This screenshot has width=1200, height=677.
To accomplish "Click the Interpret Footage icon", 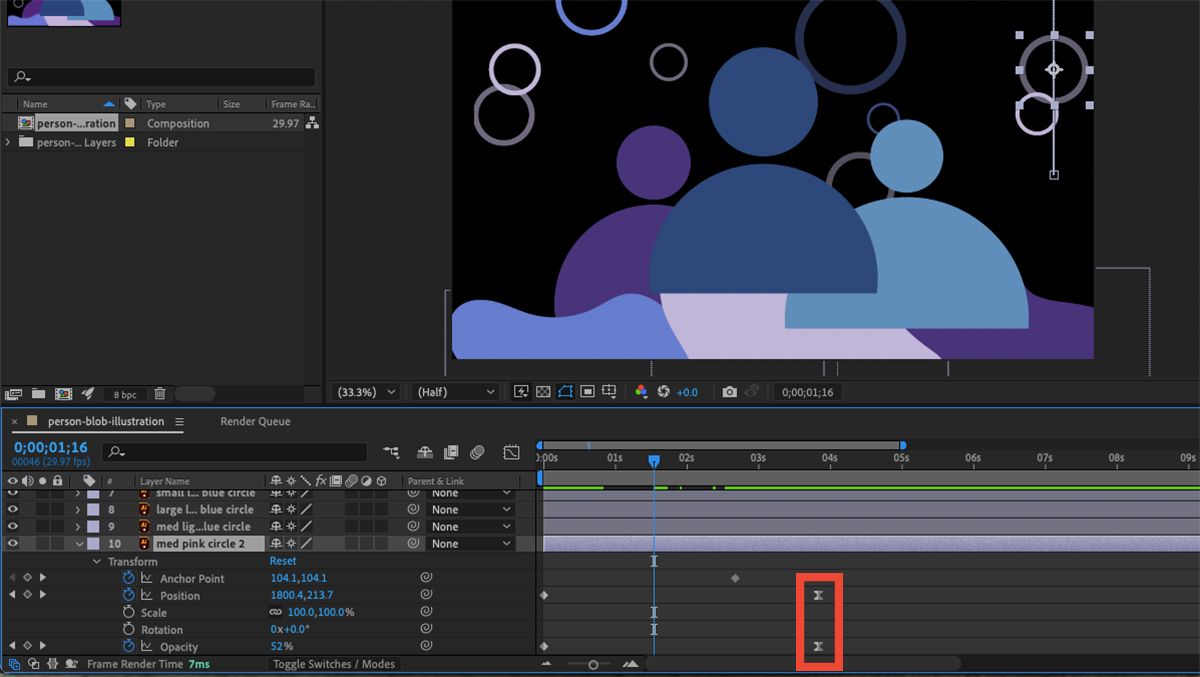I will 14,394.
